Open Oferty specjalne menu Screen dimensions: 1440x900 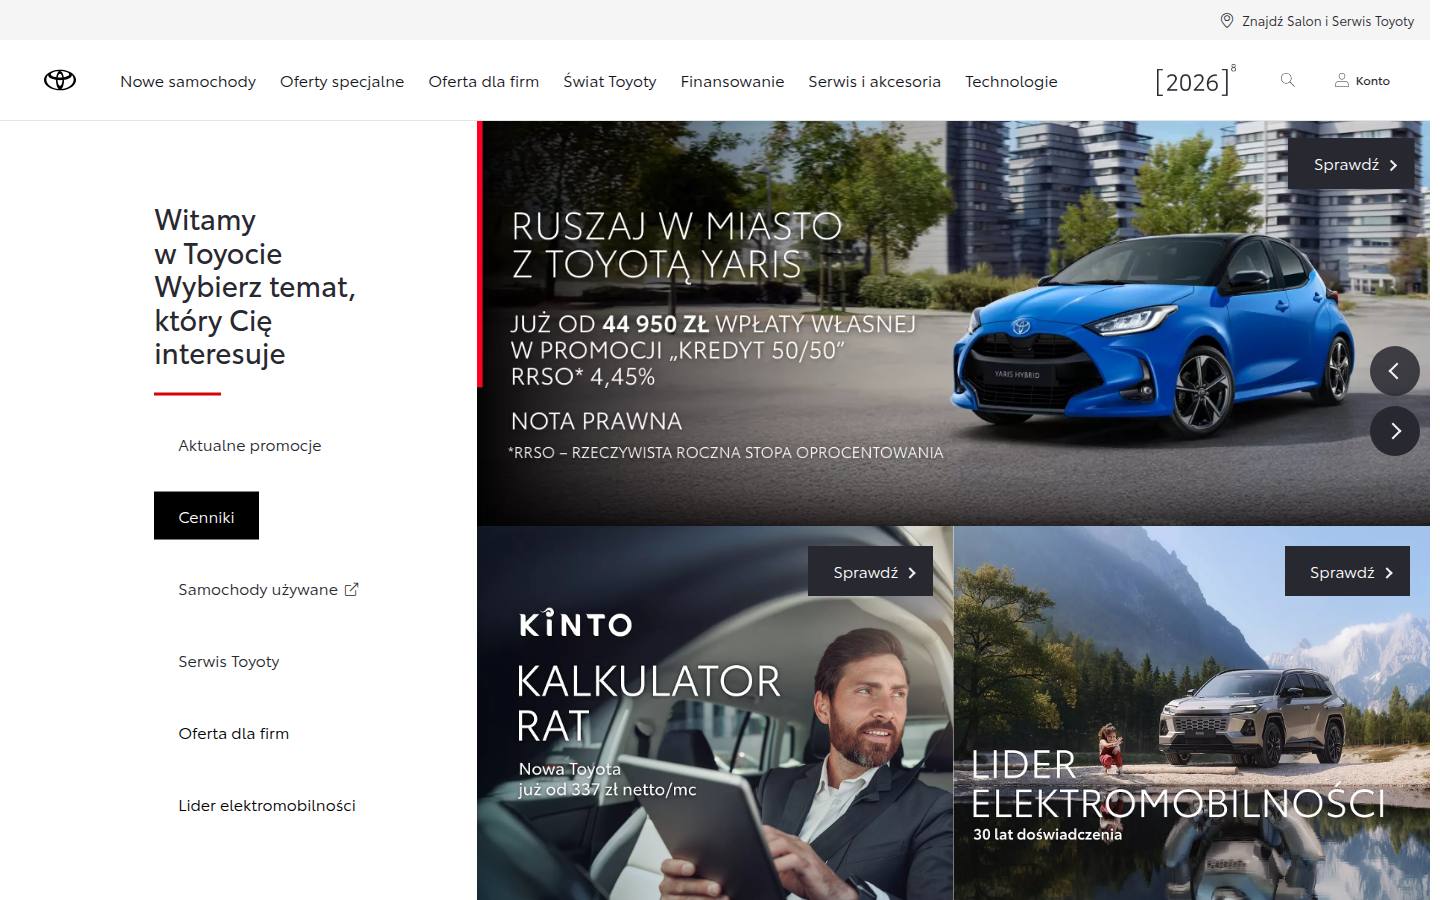pyautogui.click(x=342, y=81)
